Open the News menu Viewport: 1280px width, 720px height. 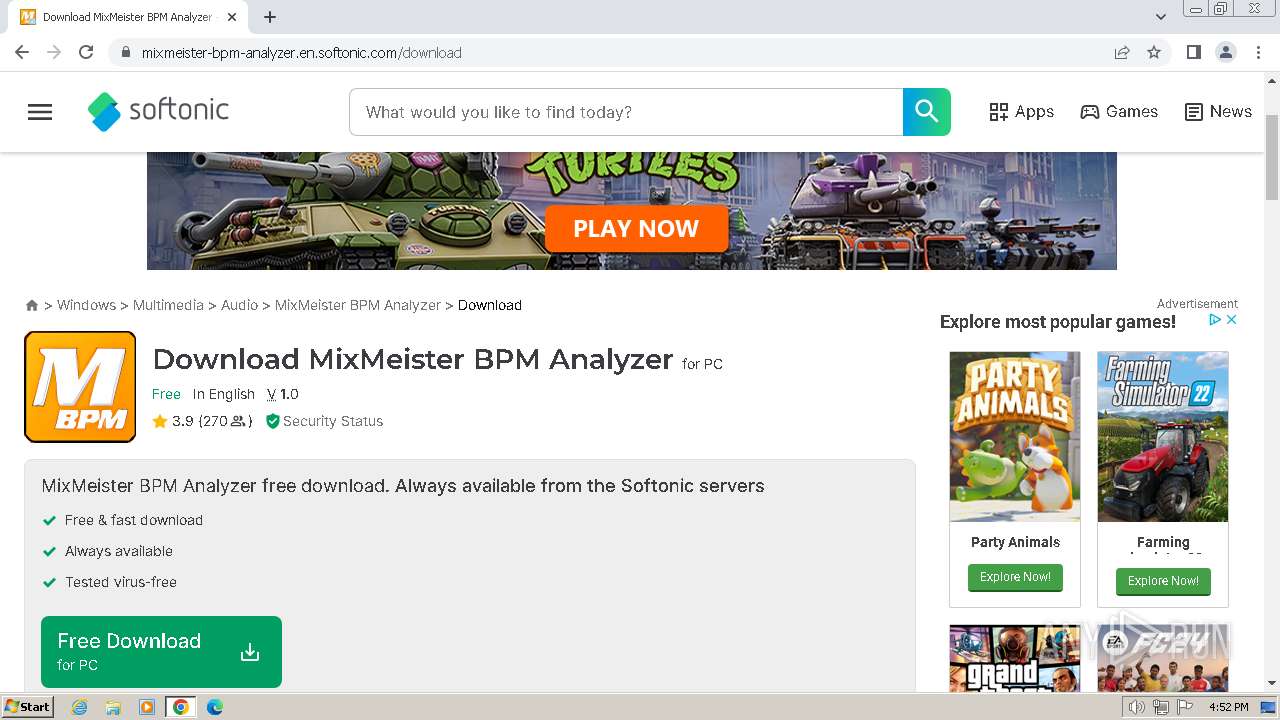point(1218,112)
